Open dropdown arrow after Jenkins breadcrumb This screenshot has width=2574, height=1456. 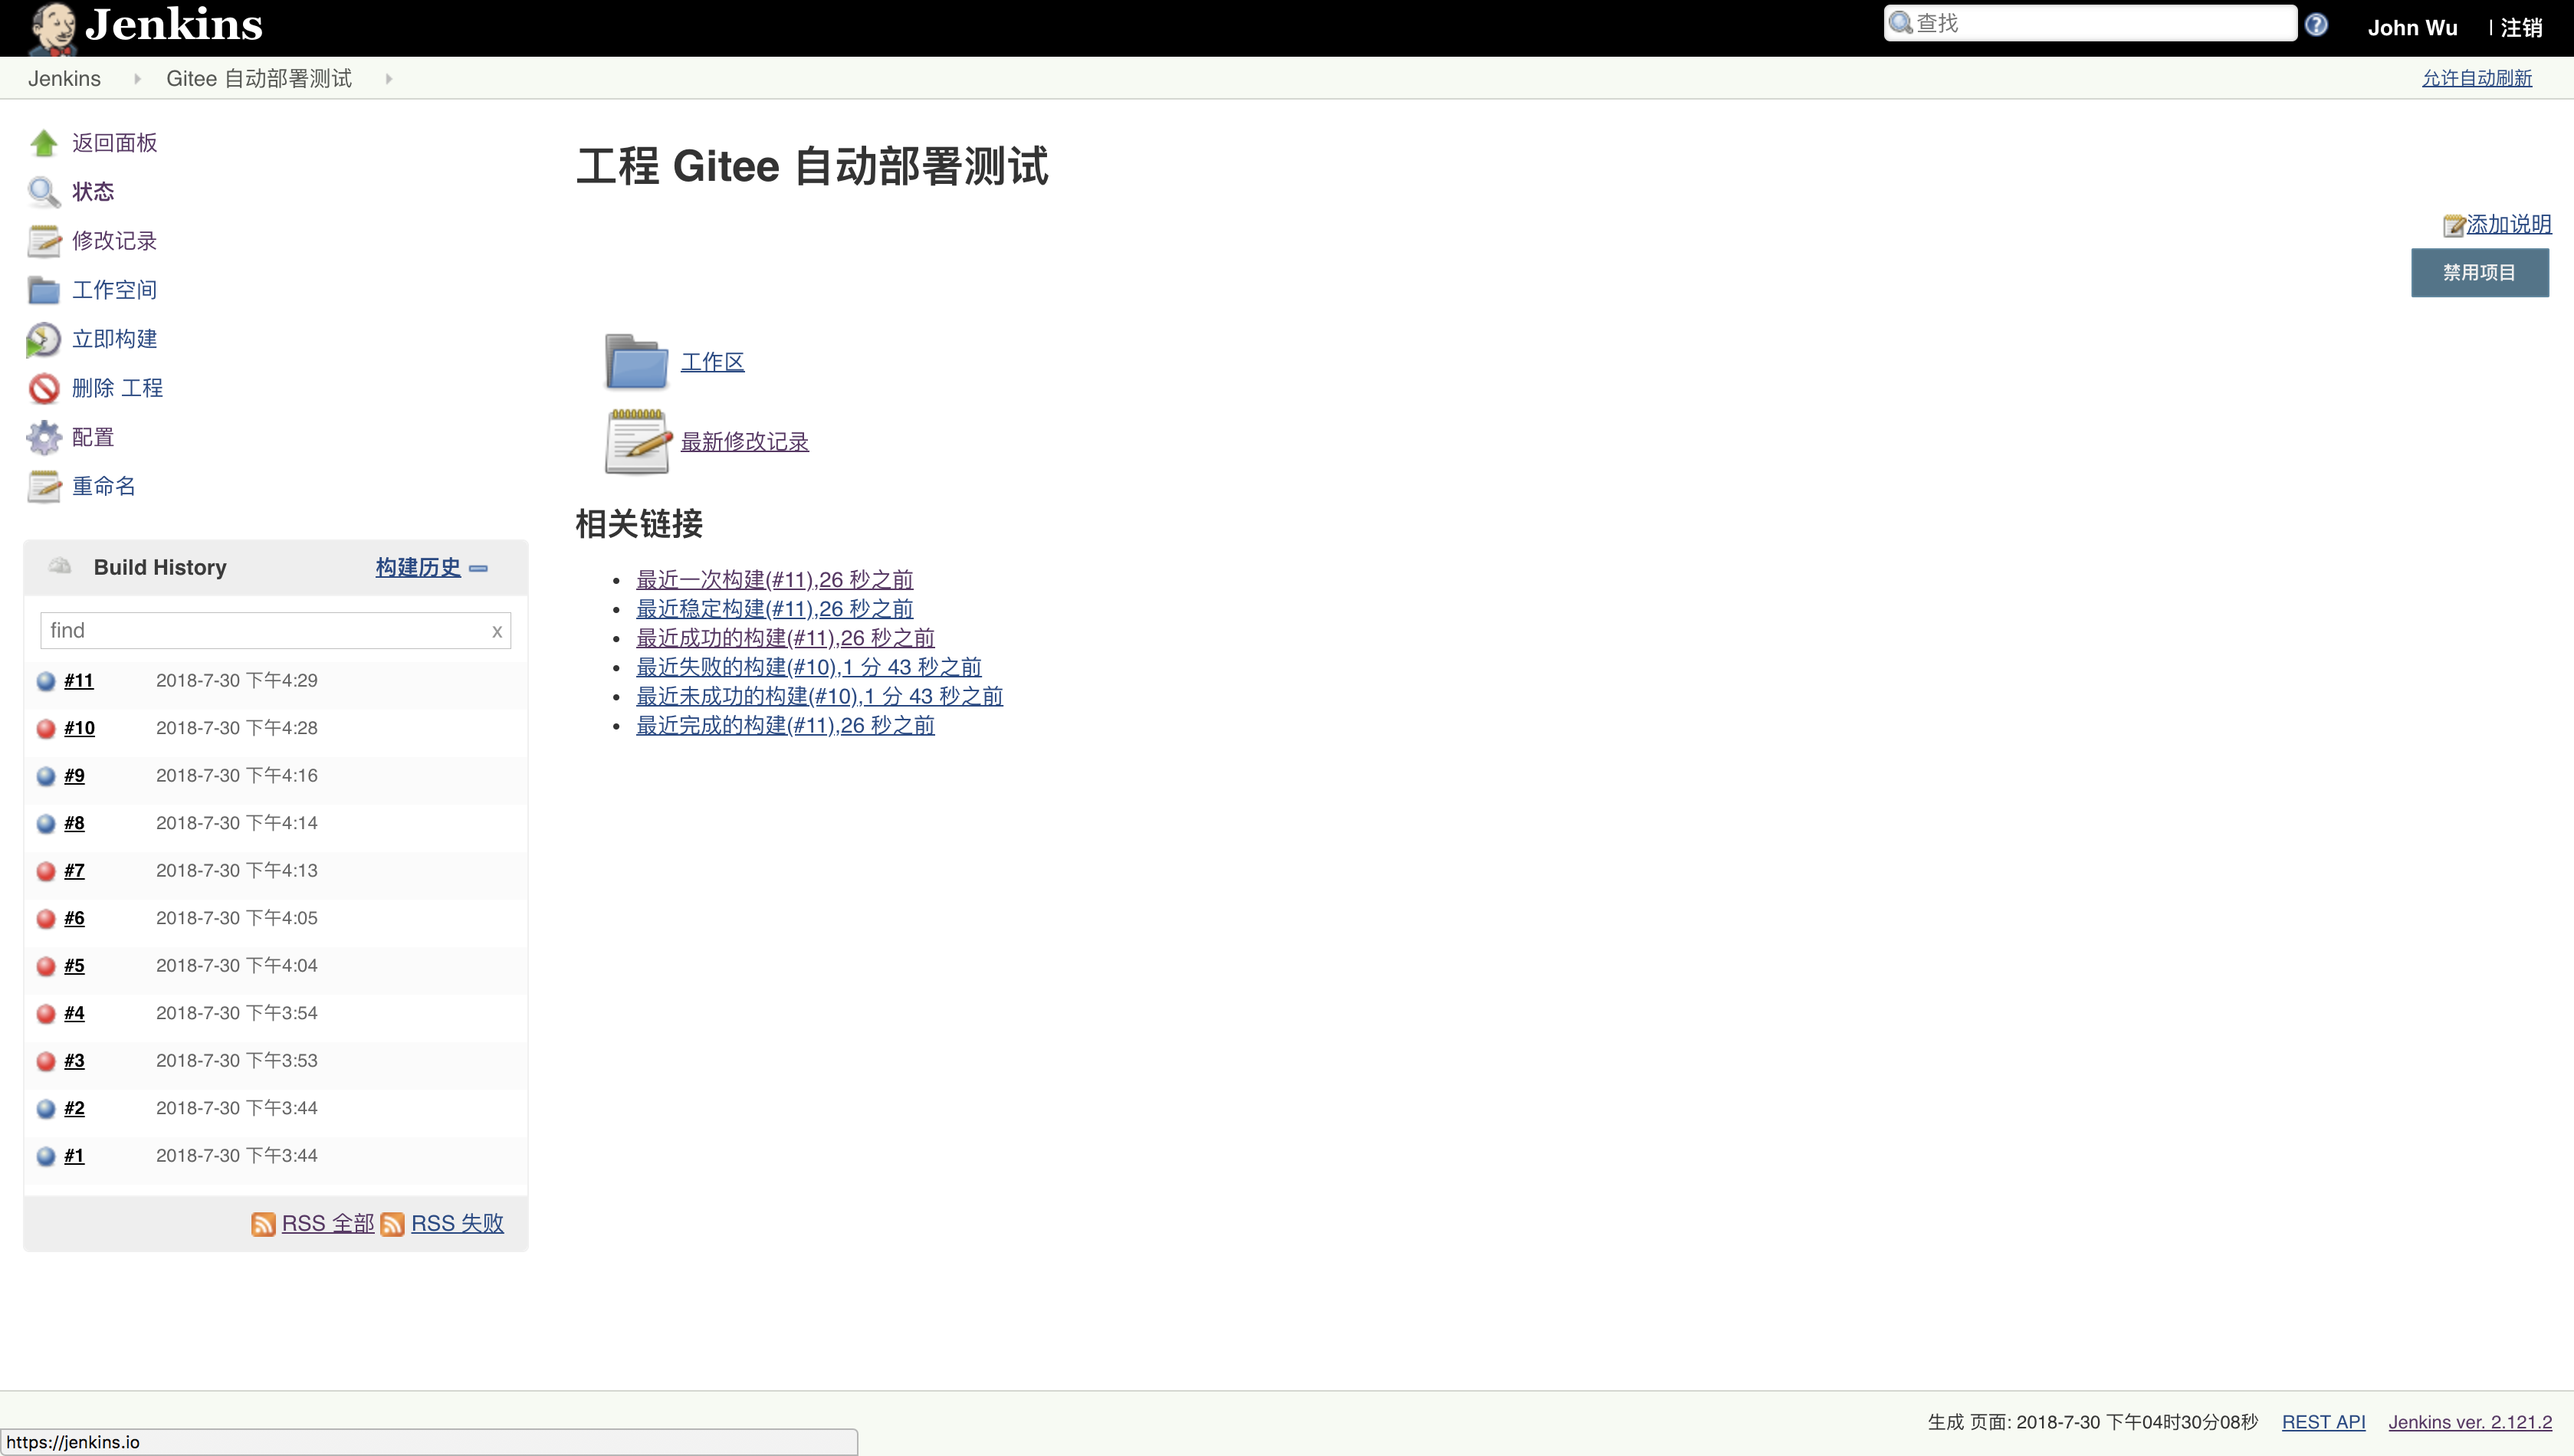click(137, 78)
